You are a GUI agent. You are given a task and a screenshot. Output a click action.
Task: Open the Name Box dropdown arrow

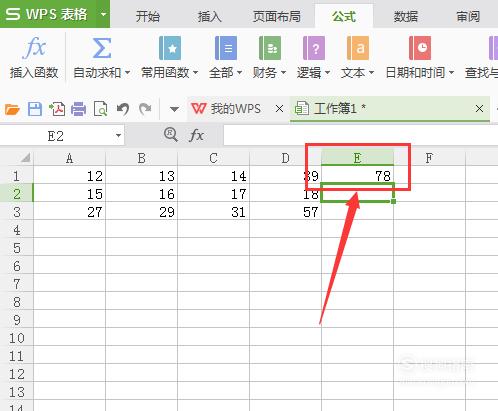click(x=118, y=136)
